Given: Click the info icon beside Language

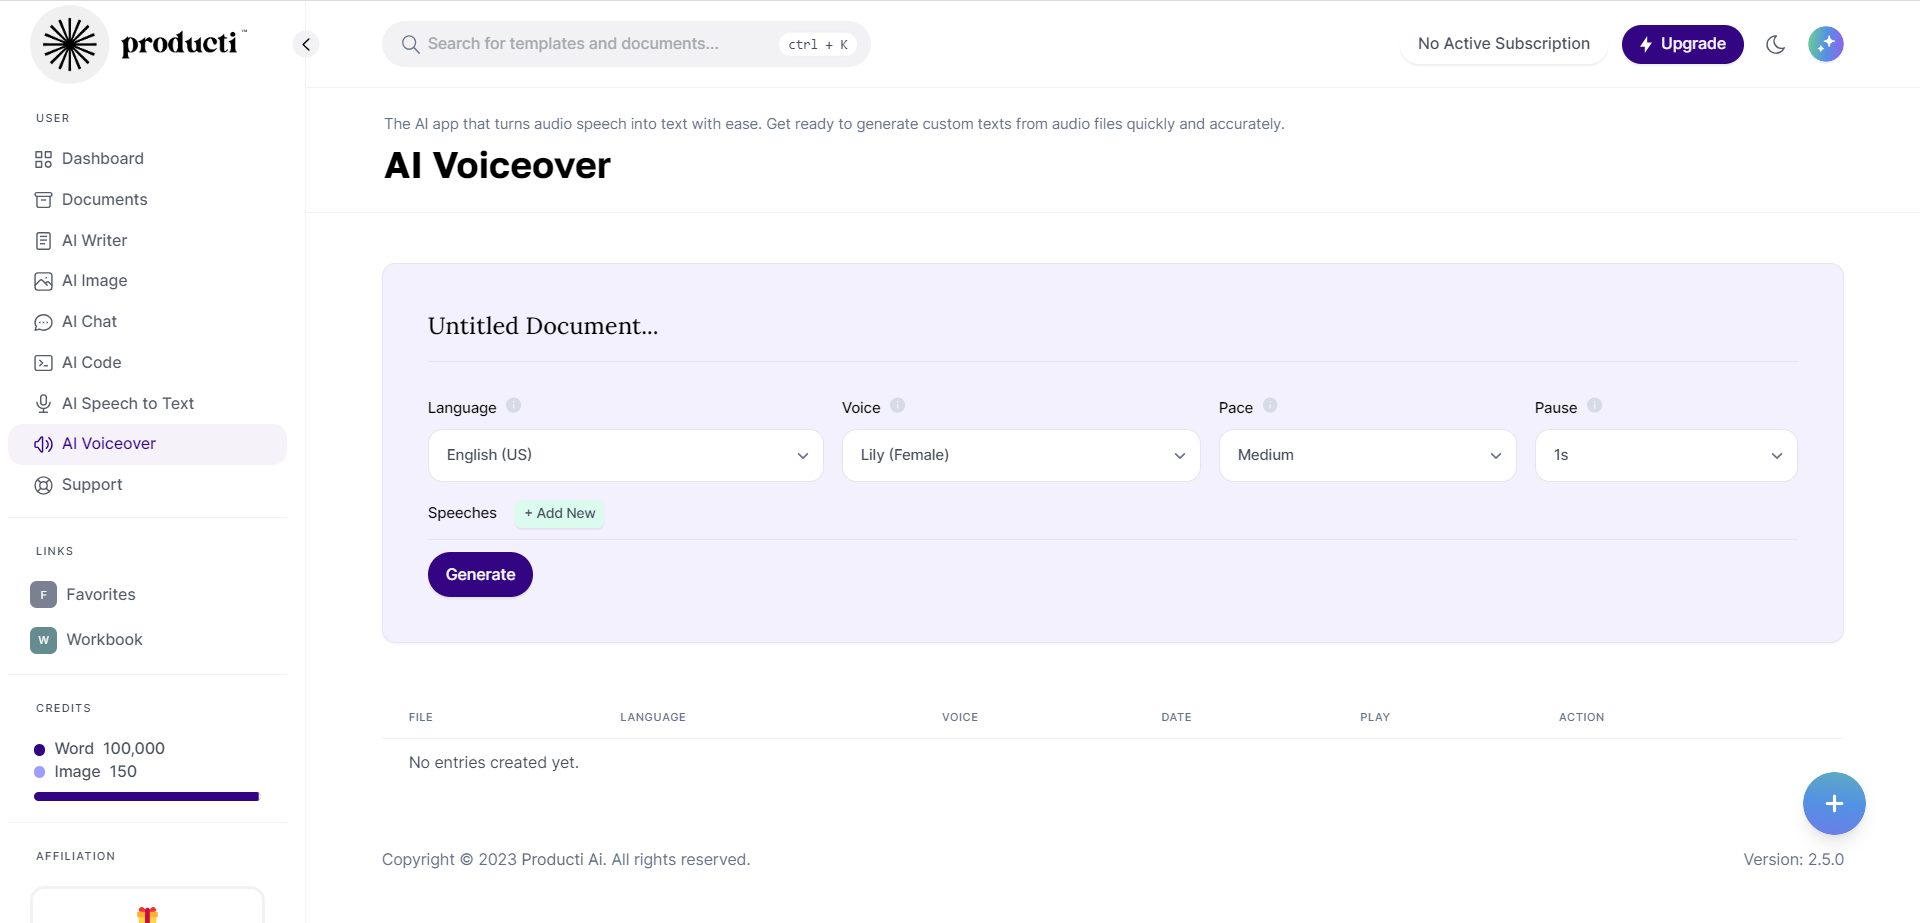Looking at the screenshot, I should (x=513, y=405).
